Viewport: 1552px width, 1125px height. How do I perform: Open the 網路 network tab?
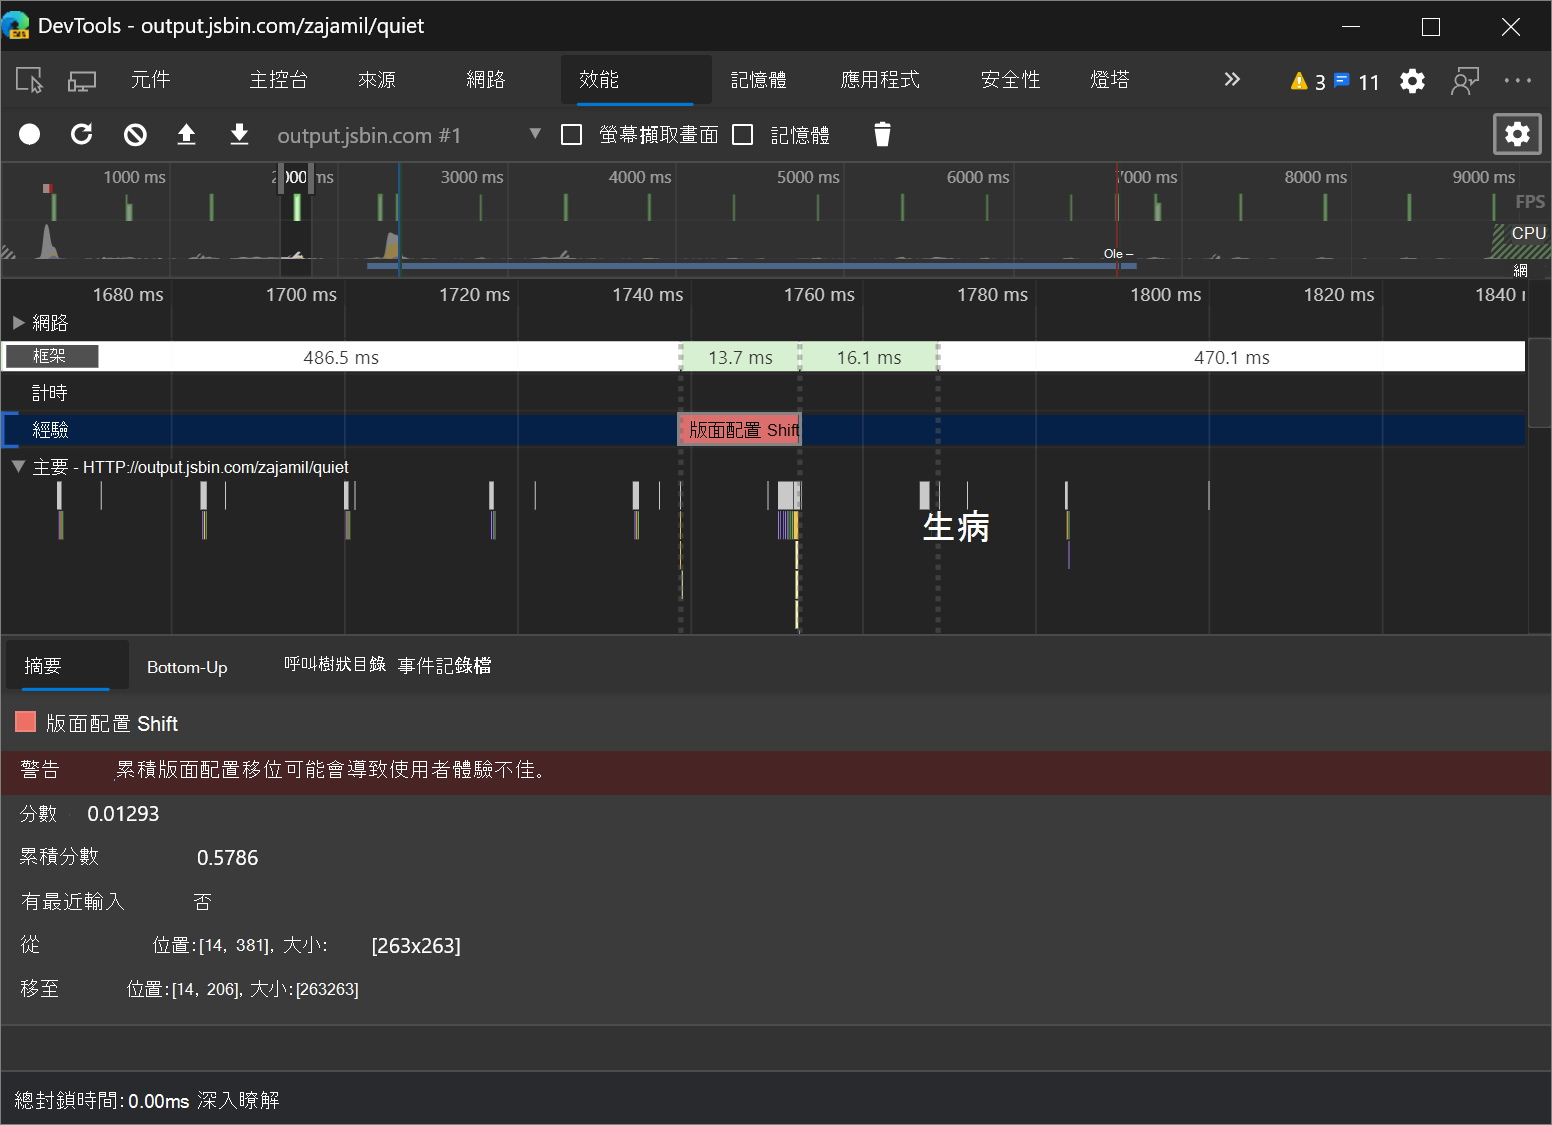click(x=486, y=80)
